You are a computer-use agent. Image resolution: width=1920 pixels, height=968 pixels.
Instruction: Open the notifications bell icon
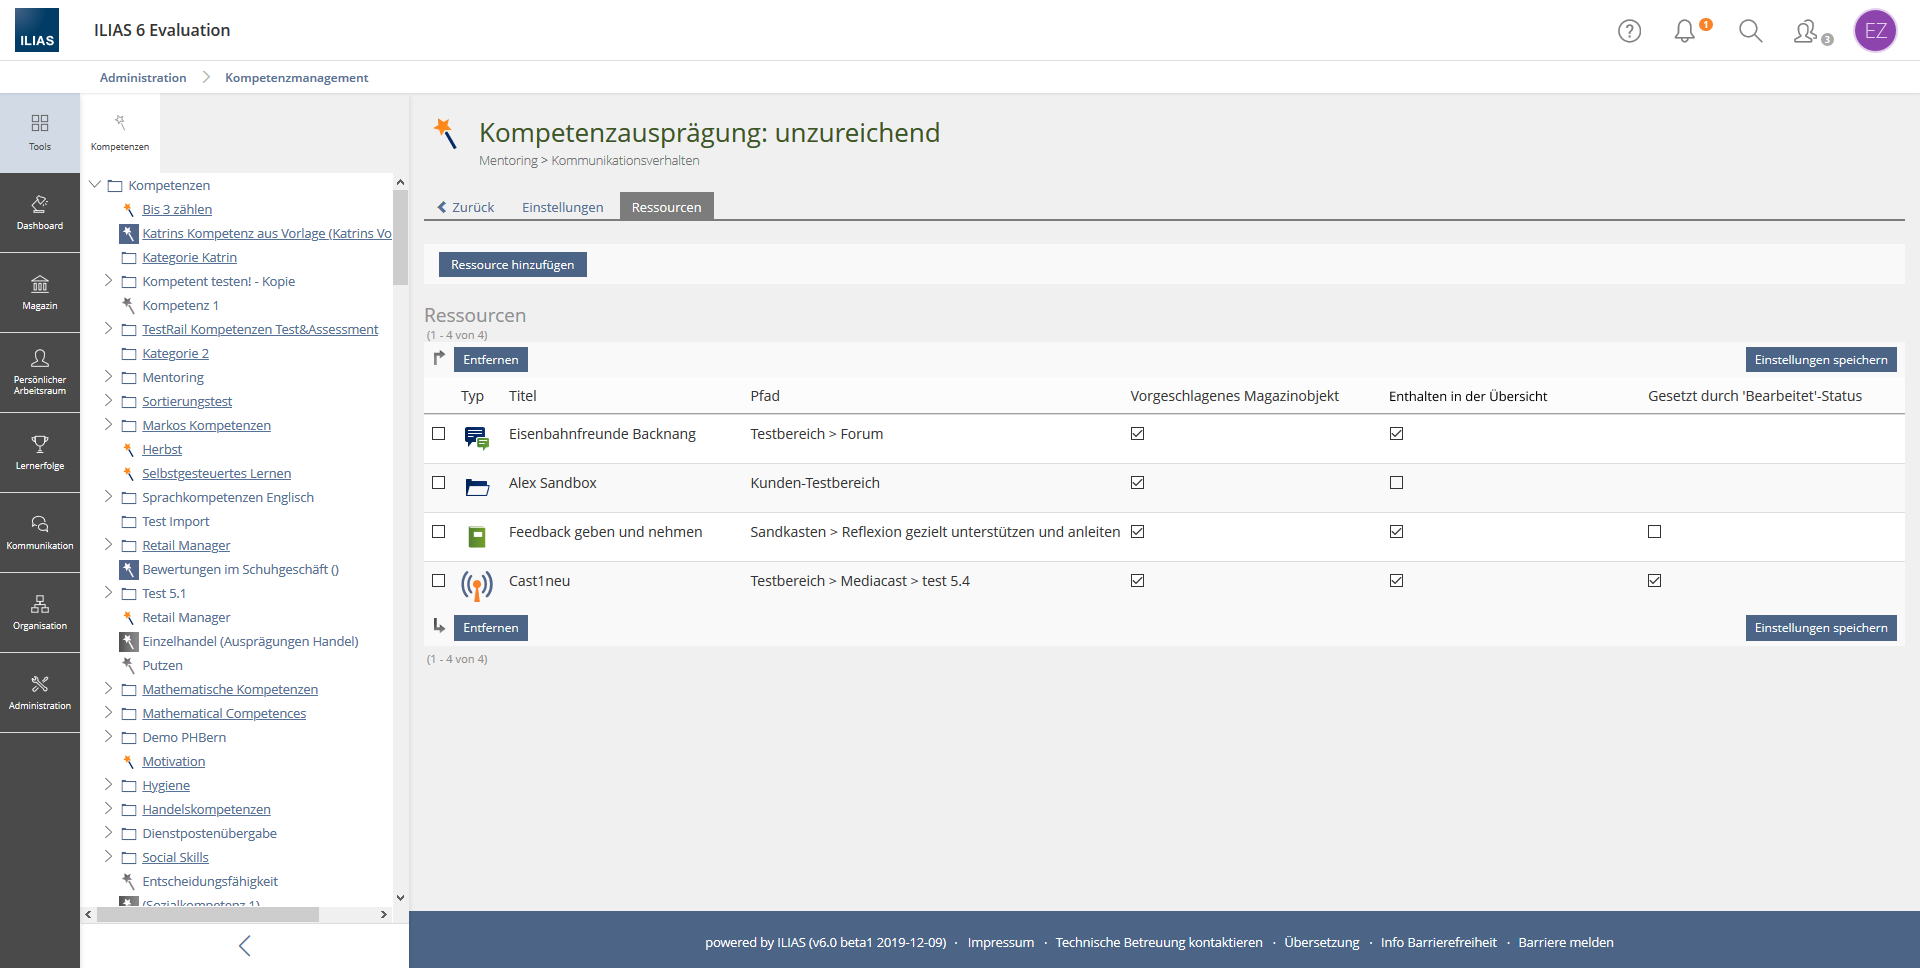[x=1685, y=31]
